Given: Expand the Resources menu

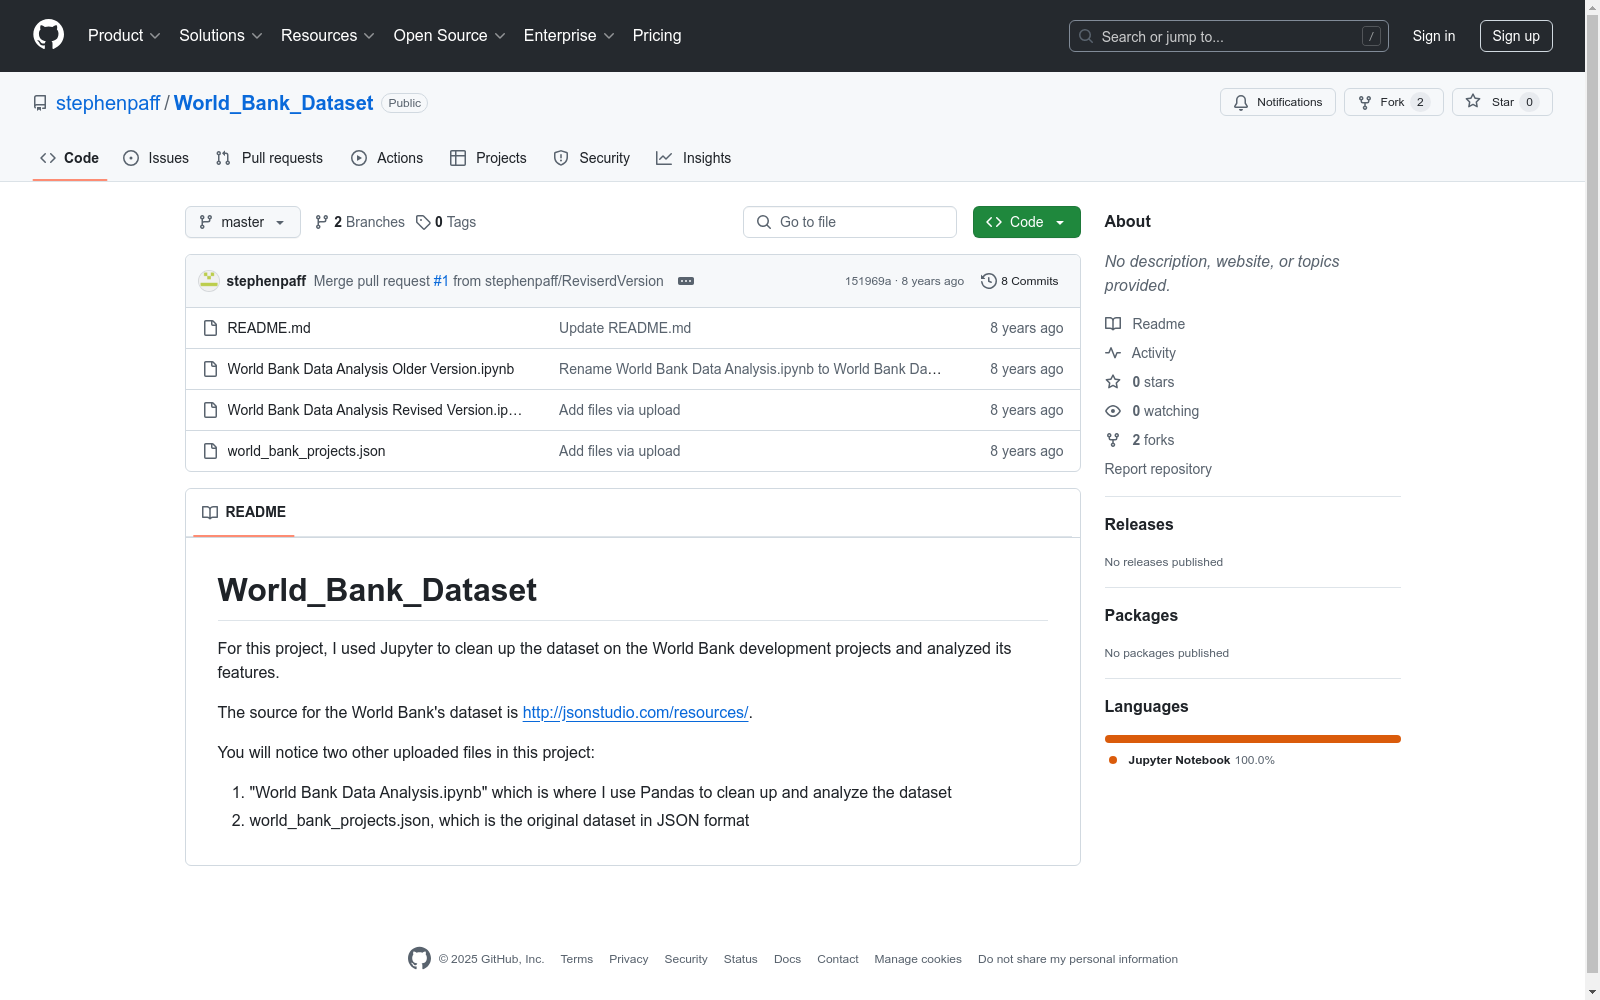Looking at the screenshot, I should tap(328, 36).
